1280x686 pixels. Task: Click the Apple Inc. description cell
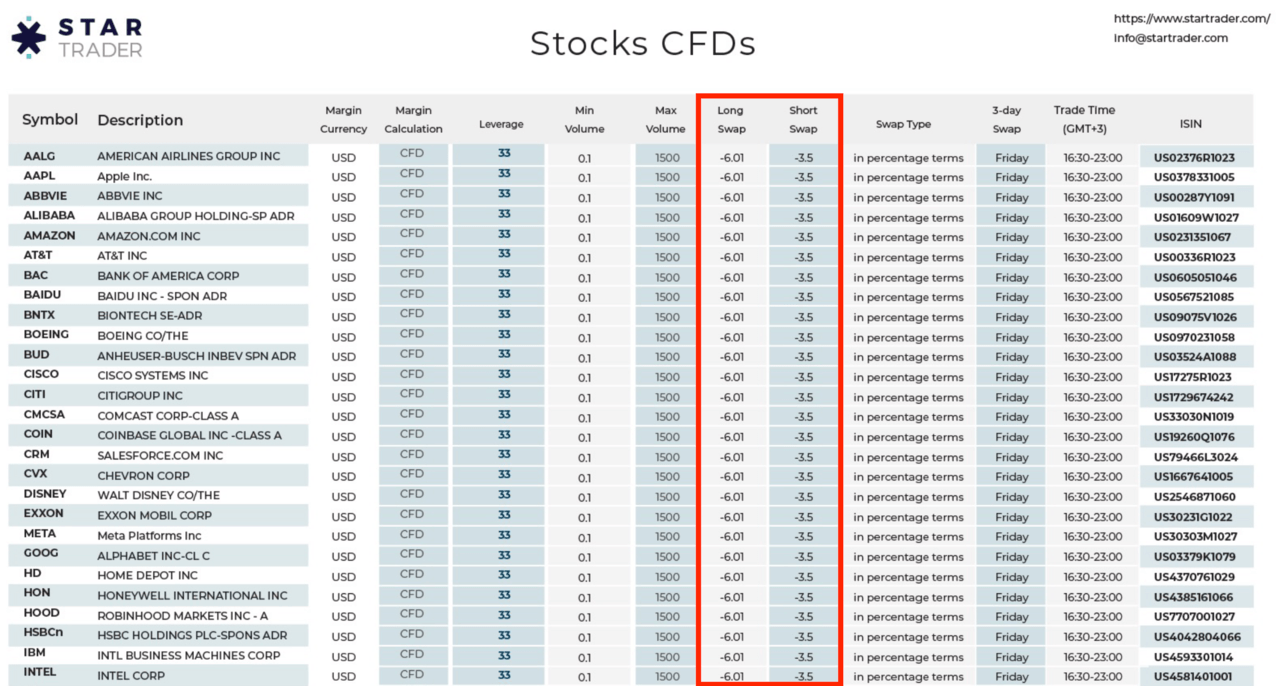[127, 175]
